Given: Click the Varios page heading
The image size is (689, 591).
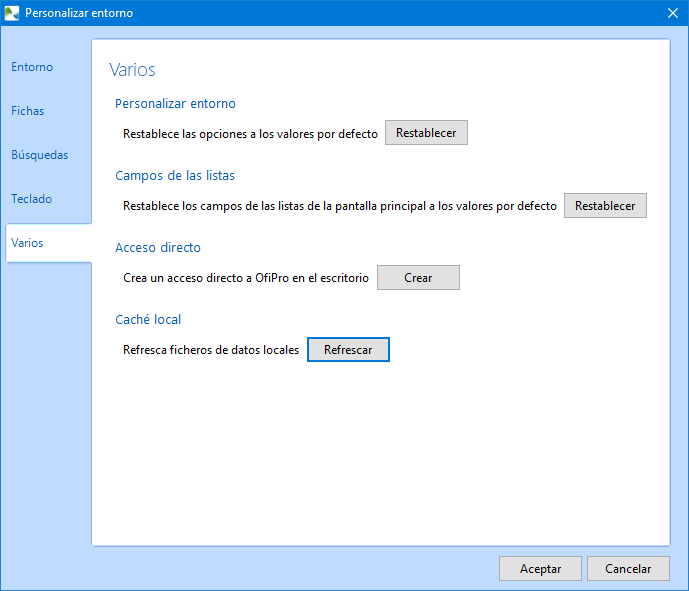Looking at the screenshot, I should (x=132, y=71).
